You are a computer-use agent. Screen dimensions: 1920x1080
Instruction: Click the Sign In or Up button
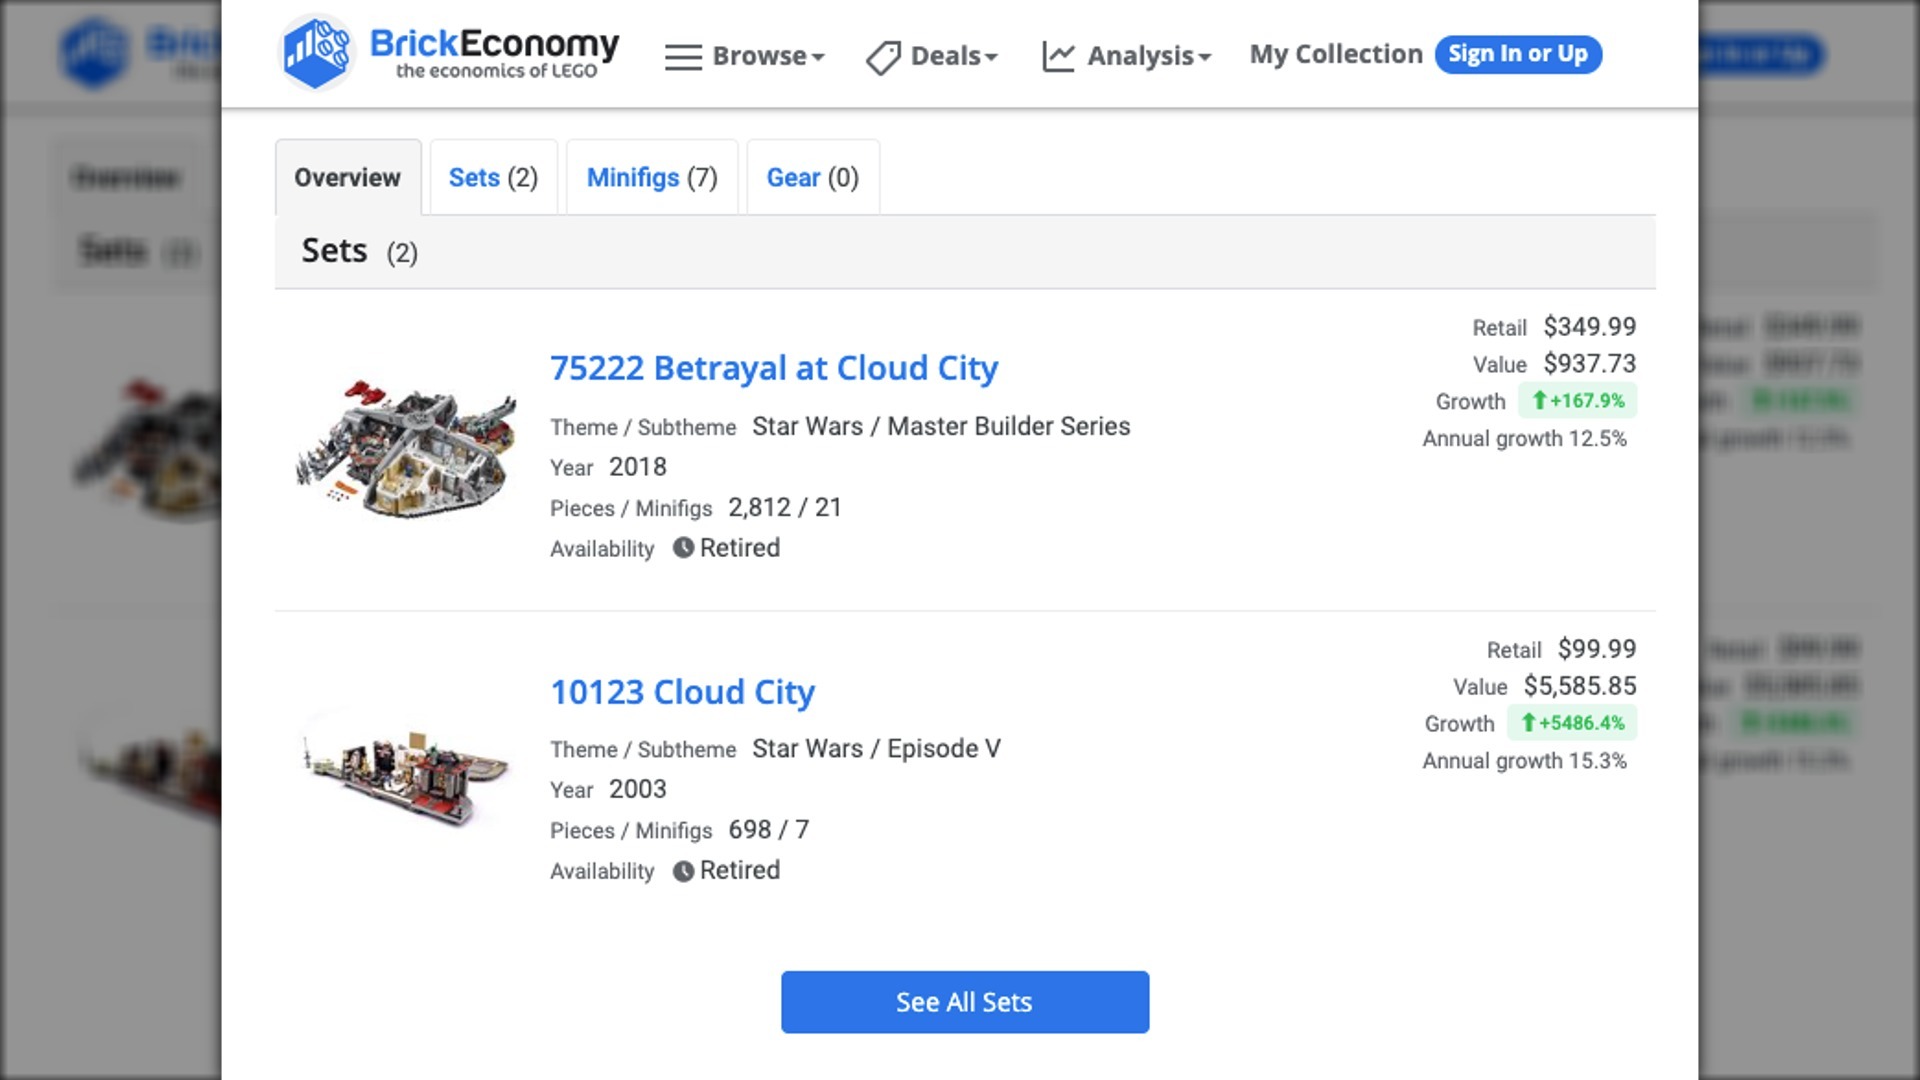(x=1517, y=54)
